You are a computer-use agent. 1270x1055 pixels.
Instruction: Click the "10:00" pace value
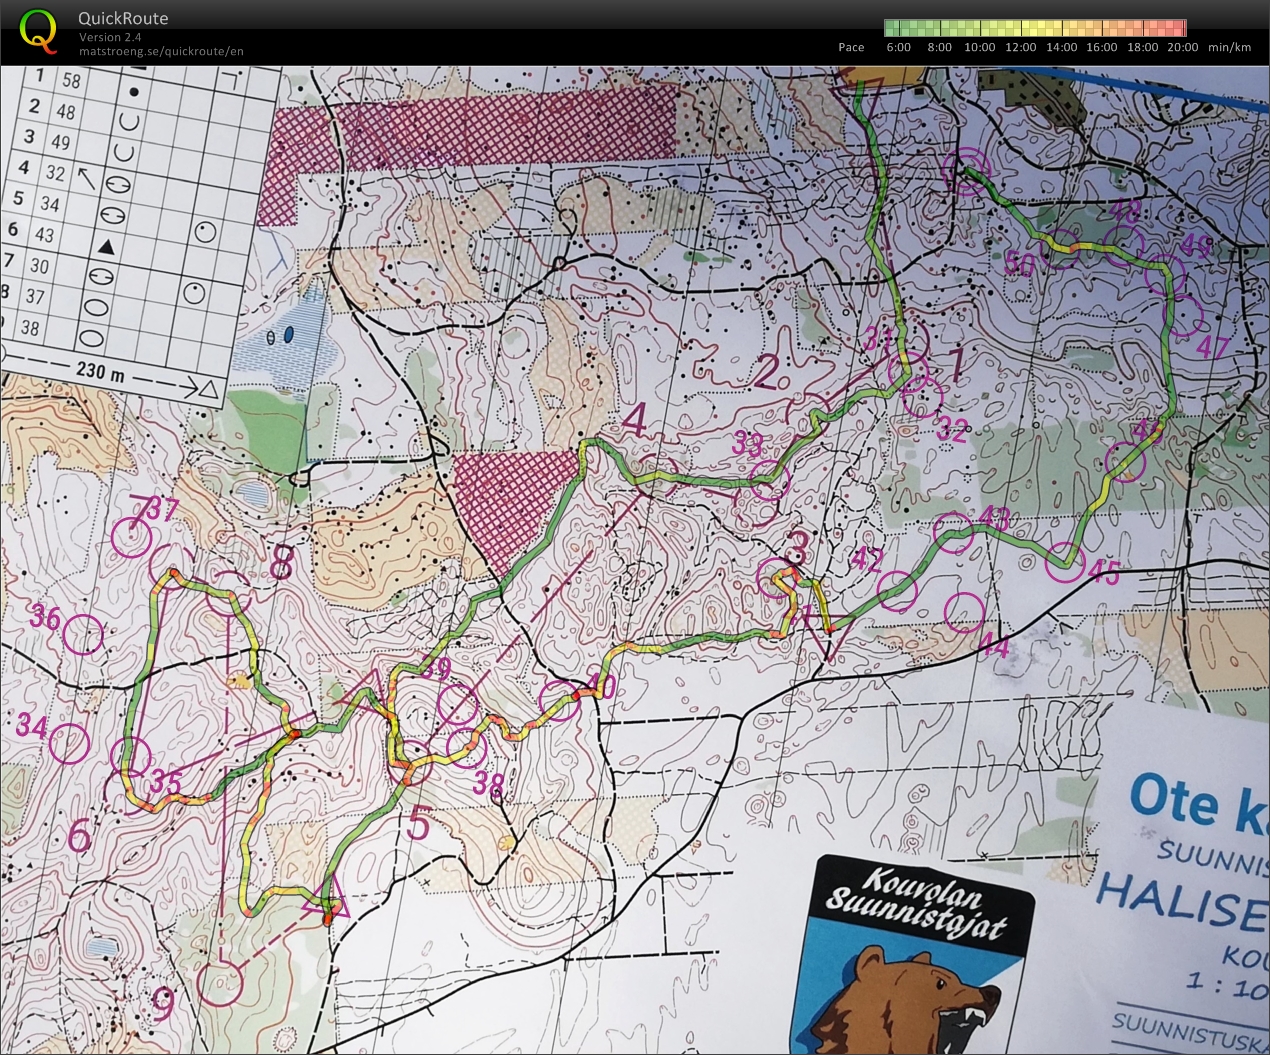pyautogui.click(x=979, y=47)
